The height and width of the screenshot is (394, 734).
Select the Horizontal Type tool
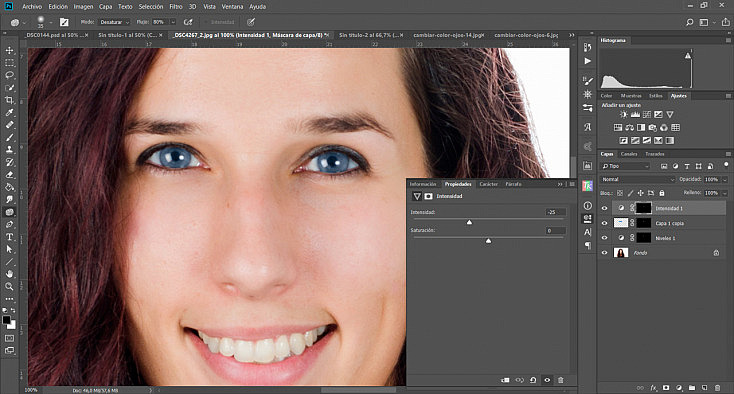9,237
